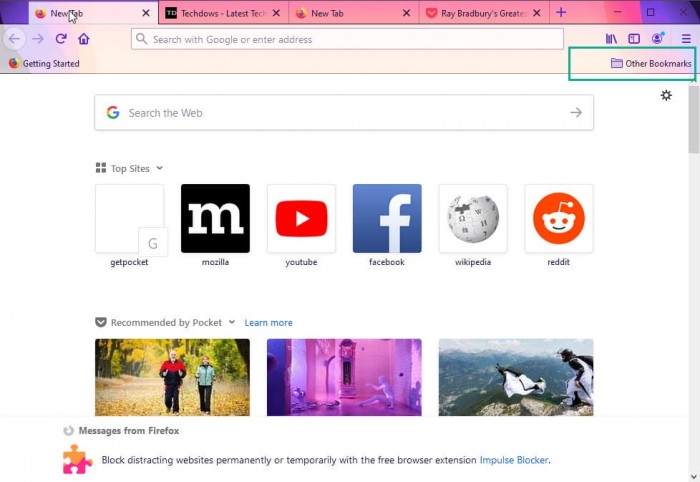Focus the Search the Web box
This screenshot has width=700, height=482.
click(x=344, y=112)
